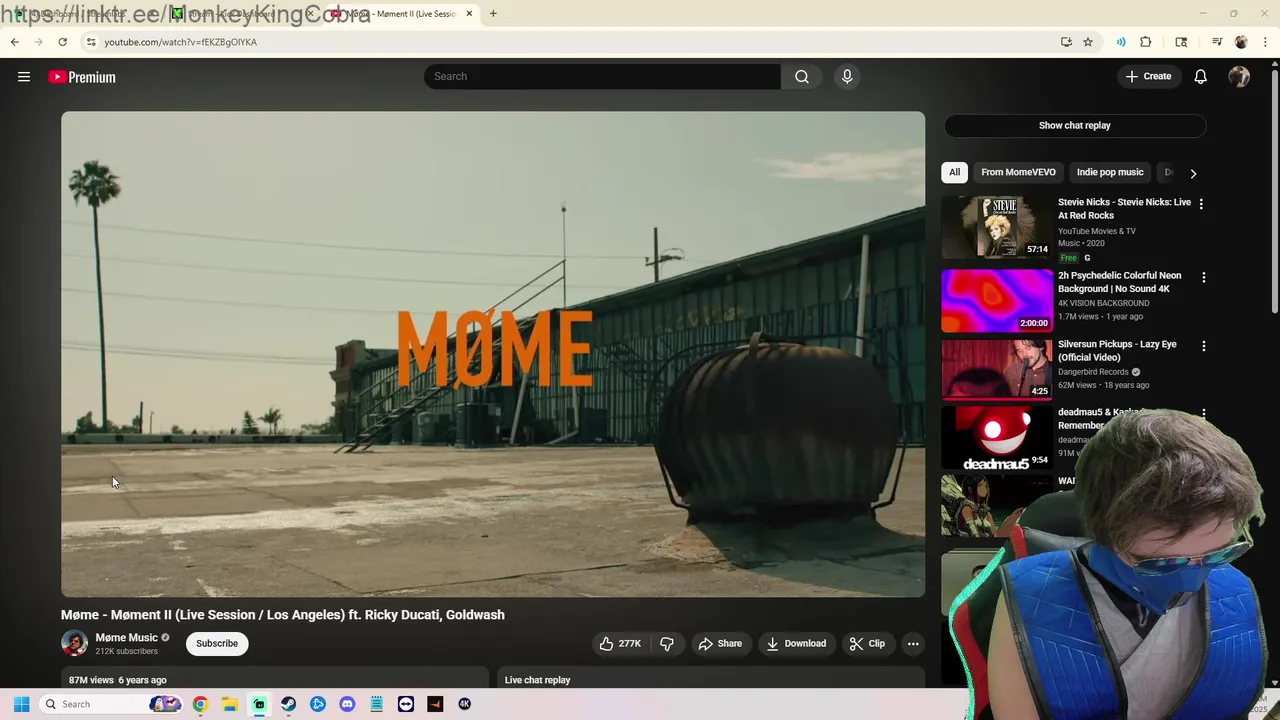This screenshot has height=720, width=1280.
Task: Open the YouTube hamburger guide menu
Action: (x=24, y=77)
